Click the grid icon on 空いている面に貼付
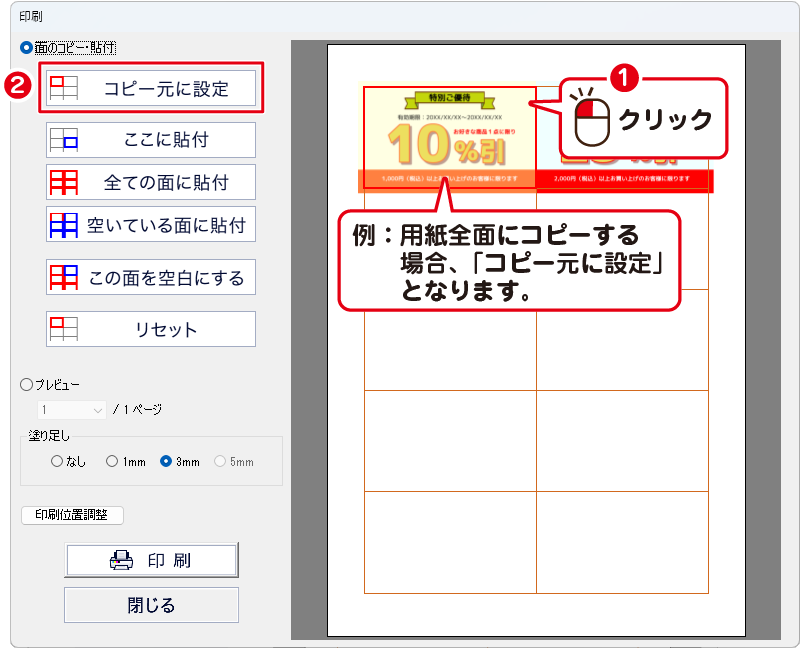The width and height of the screenshot is (801, 648). click(63, 225)
